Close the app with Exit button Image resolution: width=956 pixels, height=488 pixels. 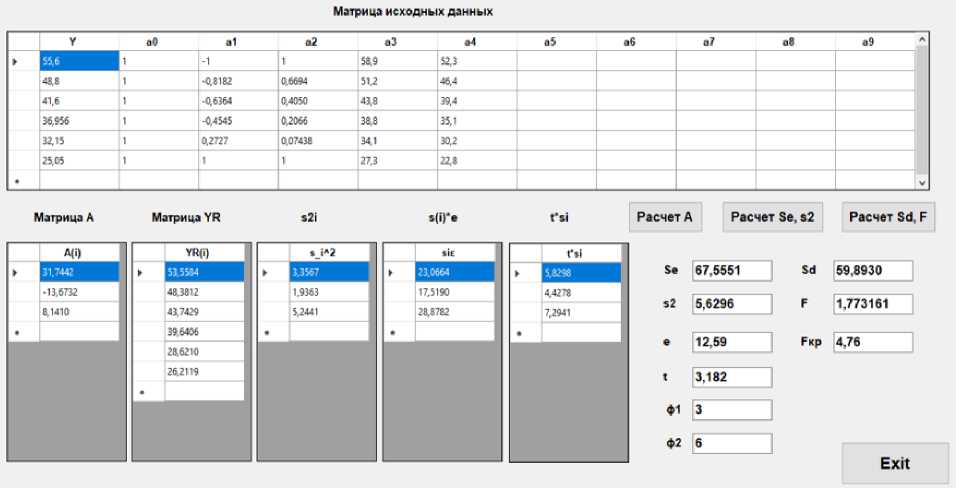point(894,464)
